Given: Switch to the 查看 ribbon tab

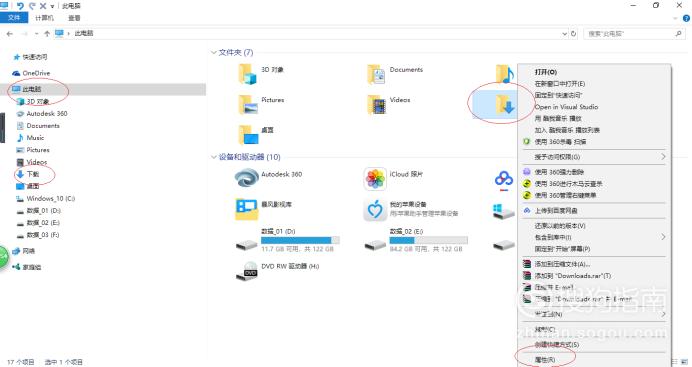Looking at the screenshot, I should coord(74,18).
